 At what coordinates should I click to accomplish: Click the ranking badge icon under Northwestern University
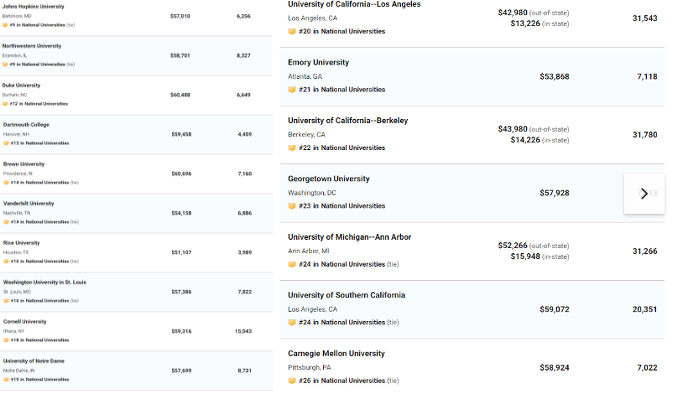5,64
